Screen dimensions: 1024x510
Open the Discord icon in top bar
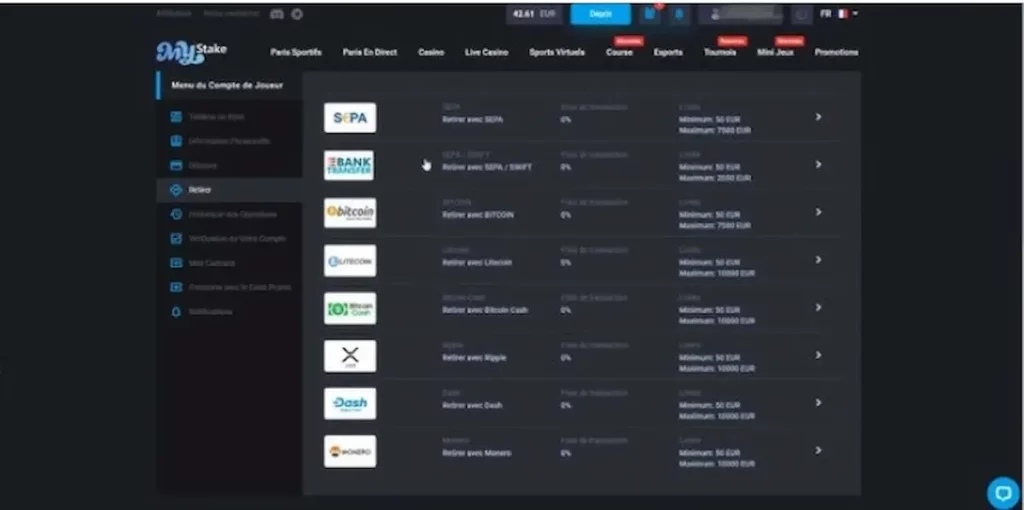[x=277, y=14]
